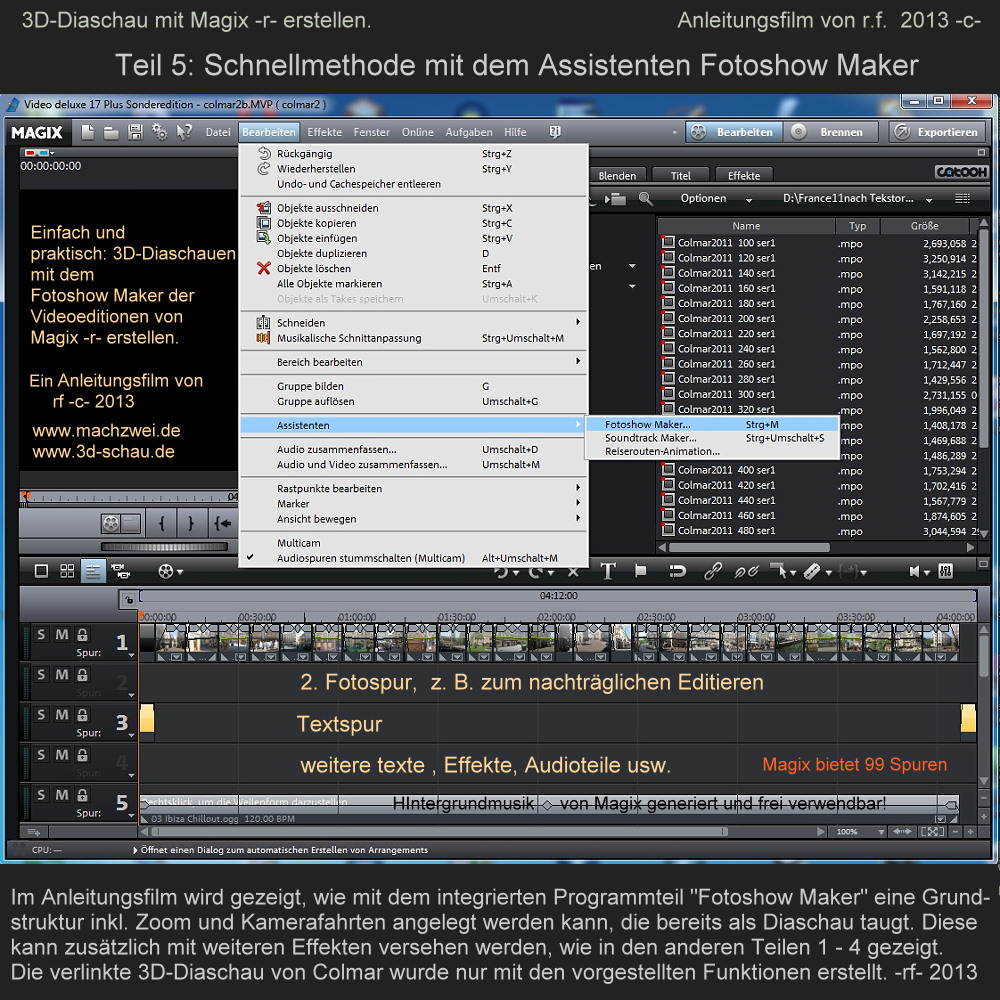Click the Brennen button

point(832,132)
